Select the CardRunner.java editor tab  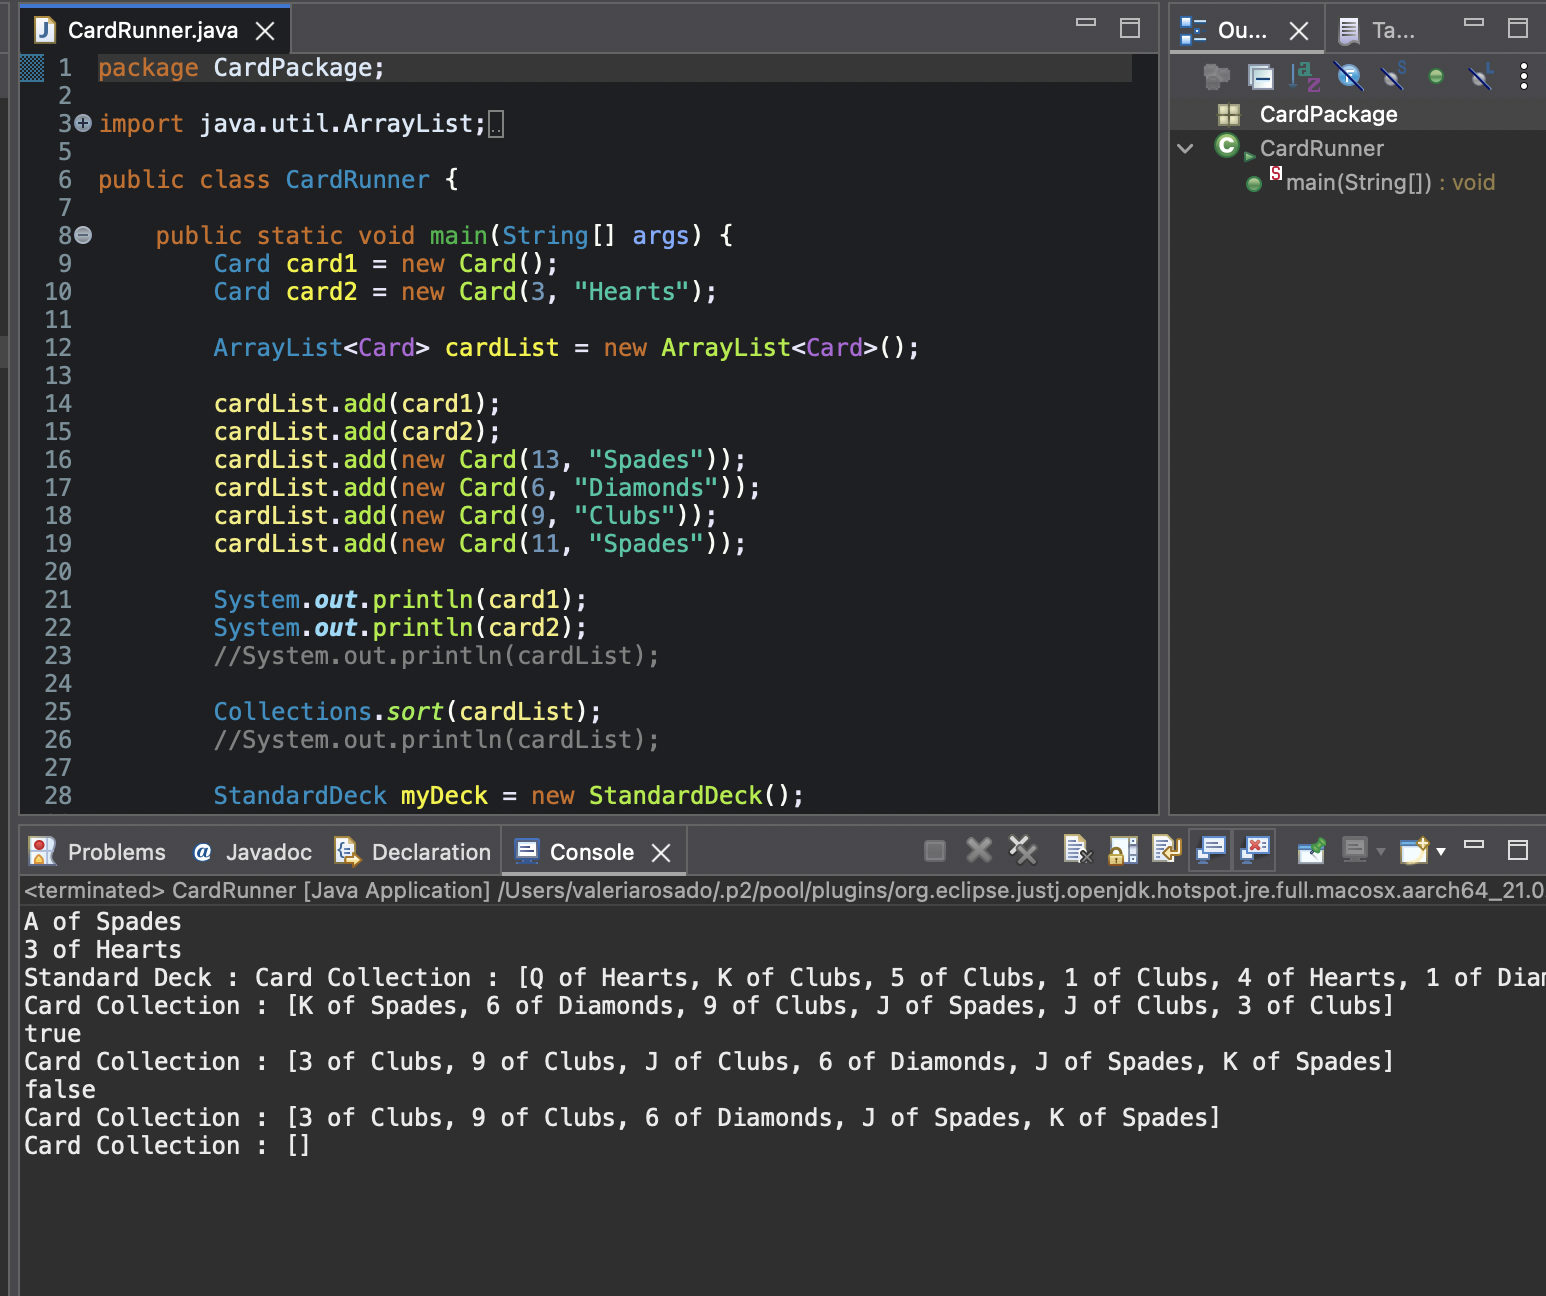tap(153, 30)
